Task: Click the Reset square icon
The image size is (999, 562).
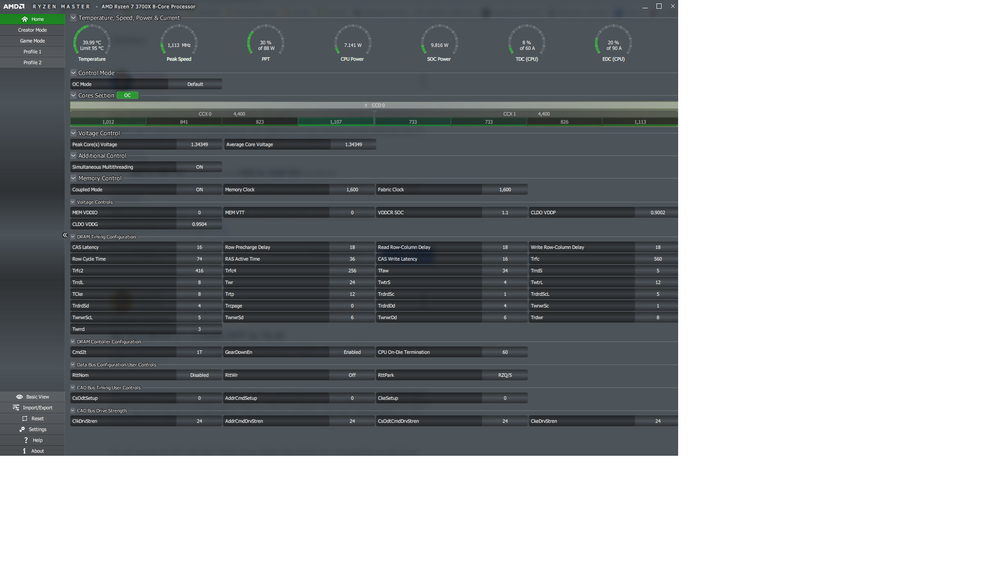Action: [x=24, y=419]
